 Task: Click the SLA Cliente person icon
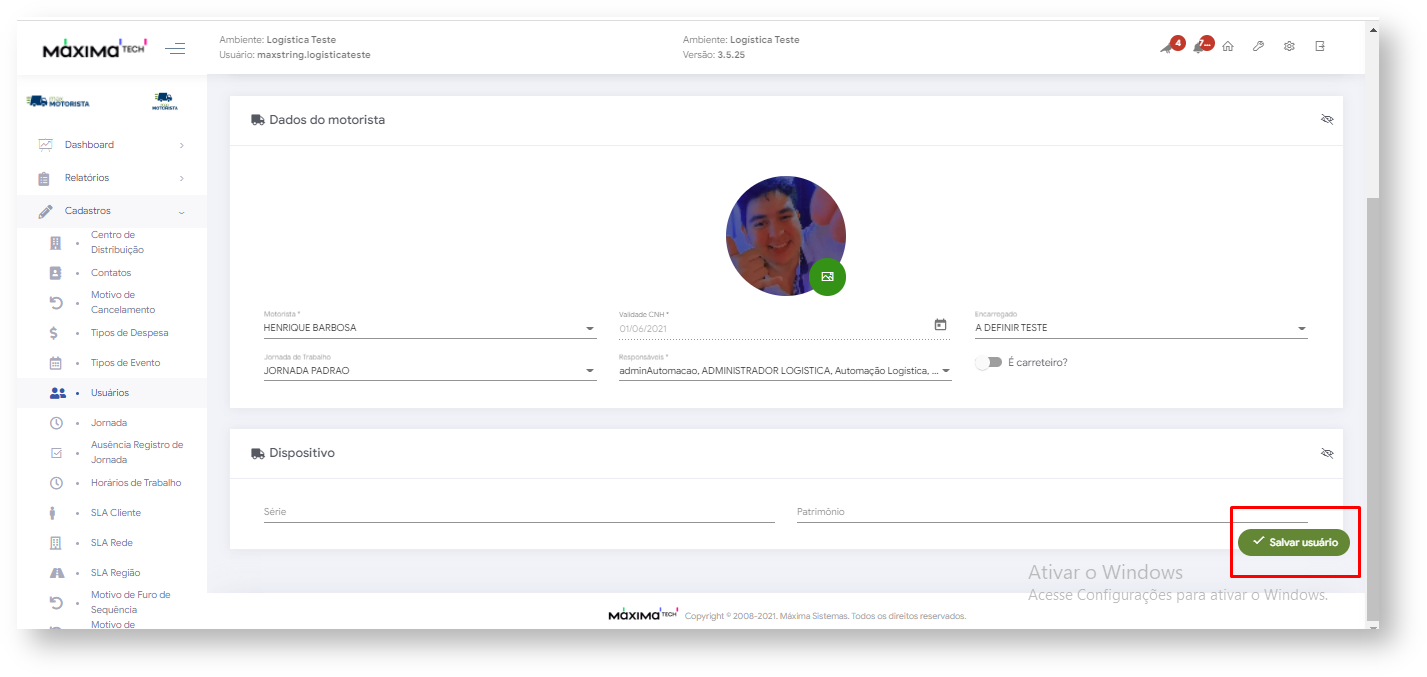tap(53, 513)
